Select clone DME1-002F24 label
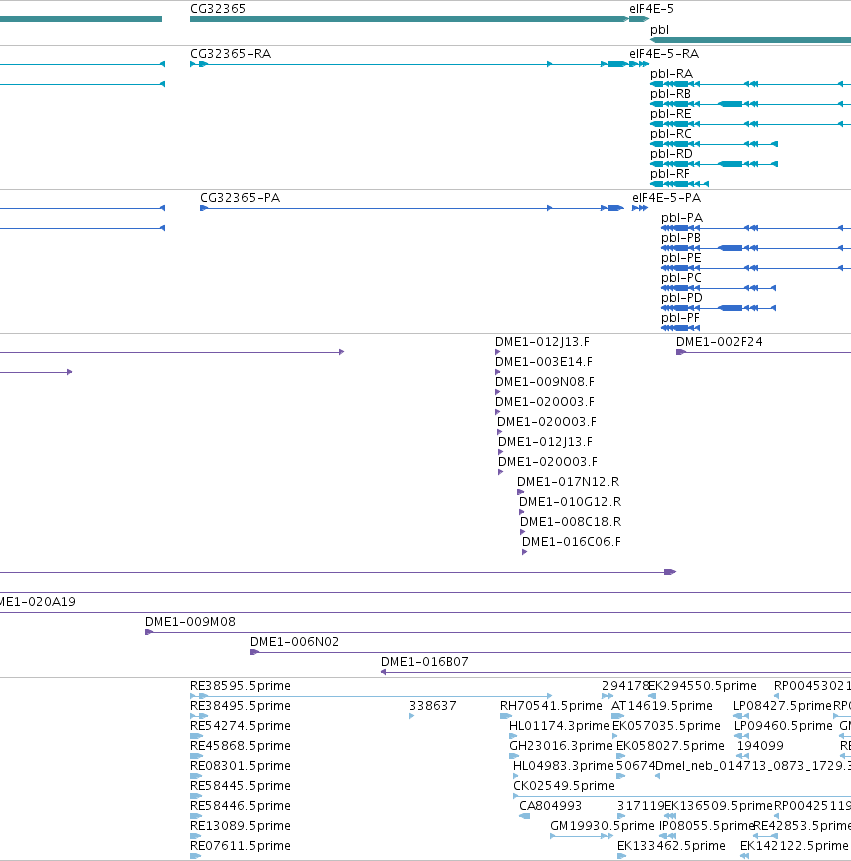851x861 pixels. pyautogui.click(x=719, y=342)
